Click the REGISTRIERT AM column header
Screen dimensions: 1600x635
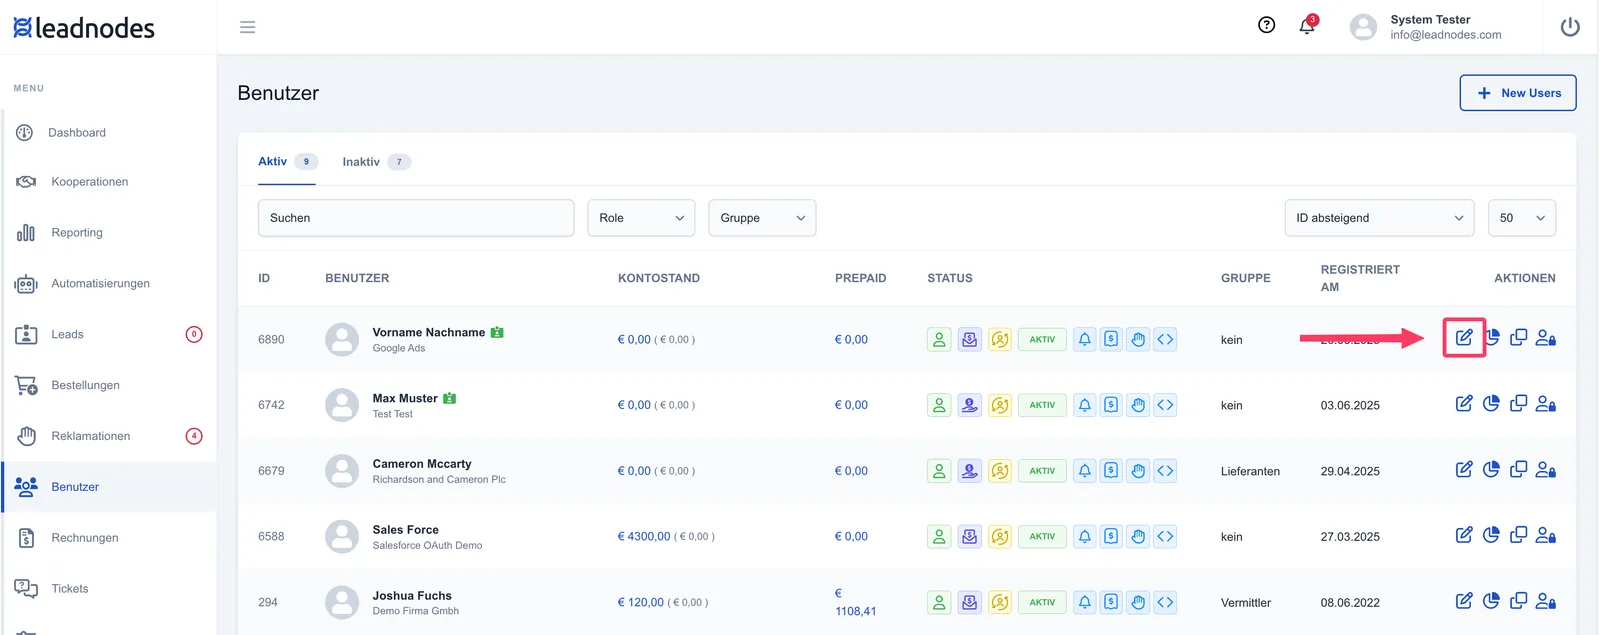pyautogui.click(x=1360, y=278)
